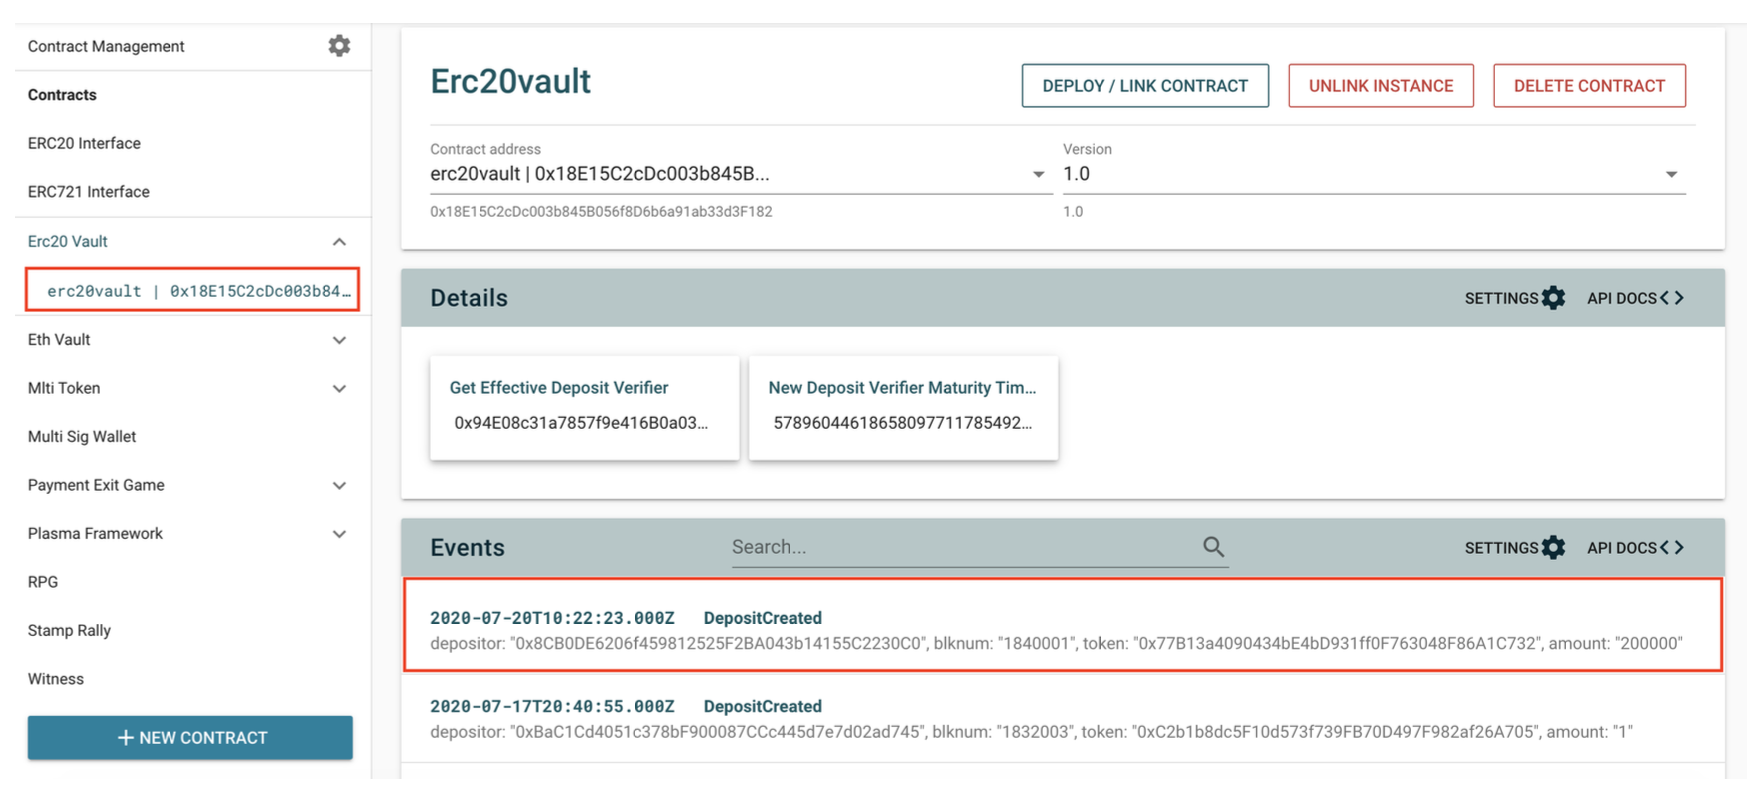Open API Docs code icon in Details
Screen dimensions: 1760x808
pos(1672,298)
